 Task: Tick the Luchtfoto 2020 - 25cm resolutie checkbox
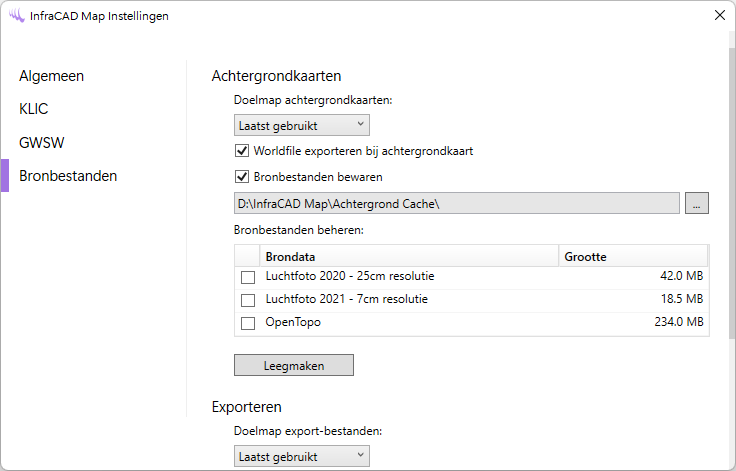click(248, 277)
